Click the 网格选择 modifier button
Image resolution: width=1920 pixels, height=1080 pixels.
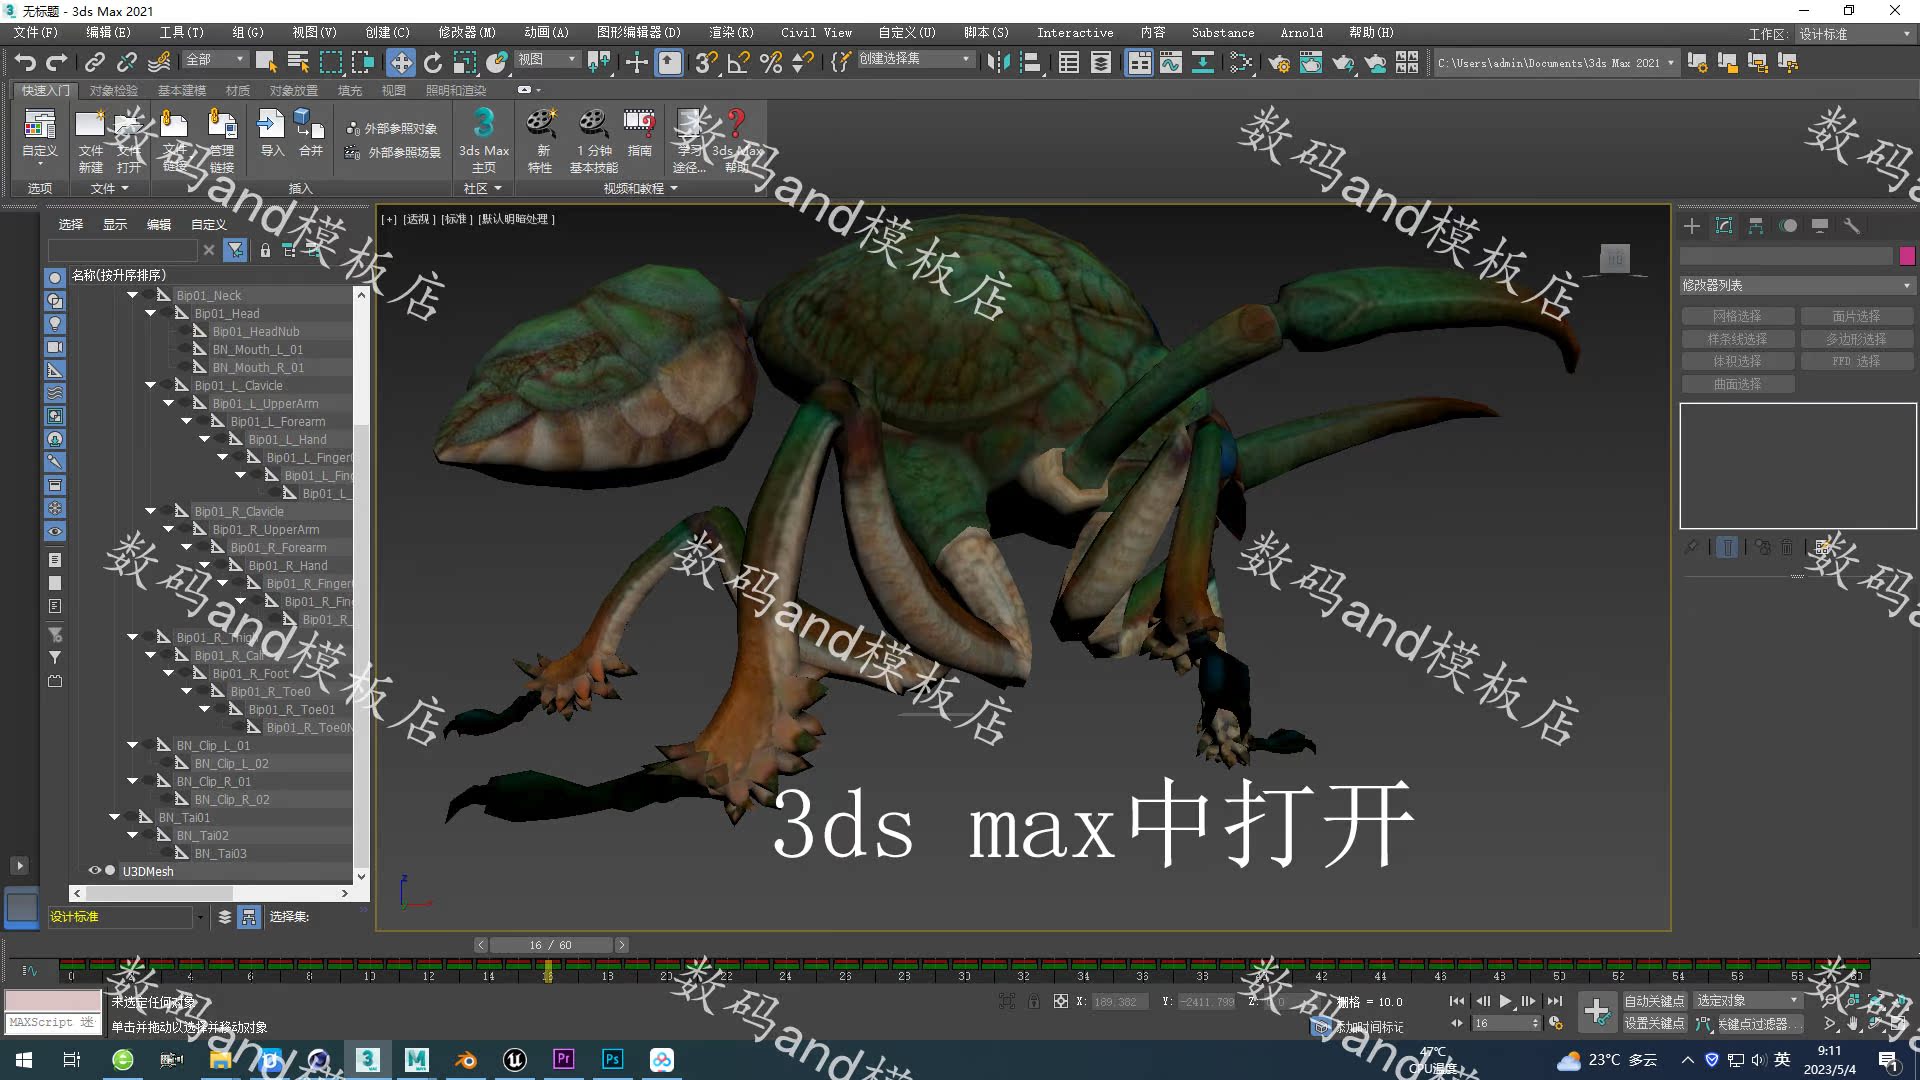[x=1737, y=316]
